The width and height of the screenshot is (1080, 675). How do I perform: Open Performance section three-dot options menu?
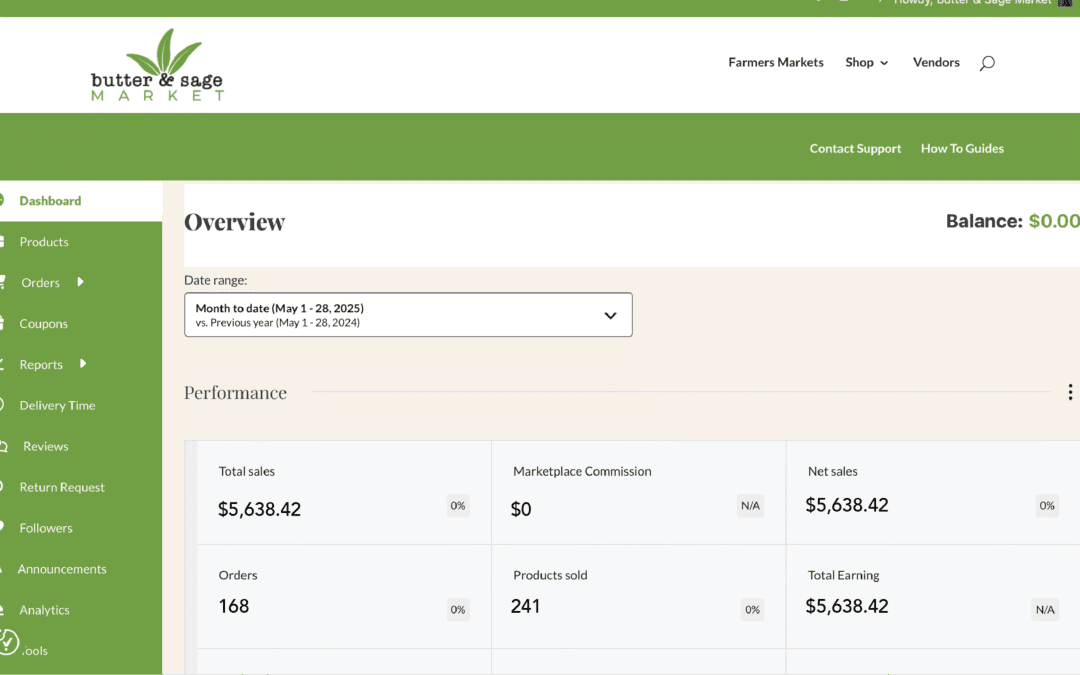(1069, 392)
